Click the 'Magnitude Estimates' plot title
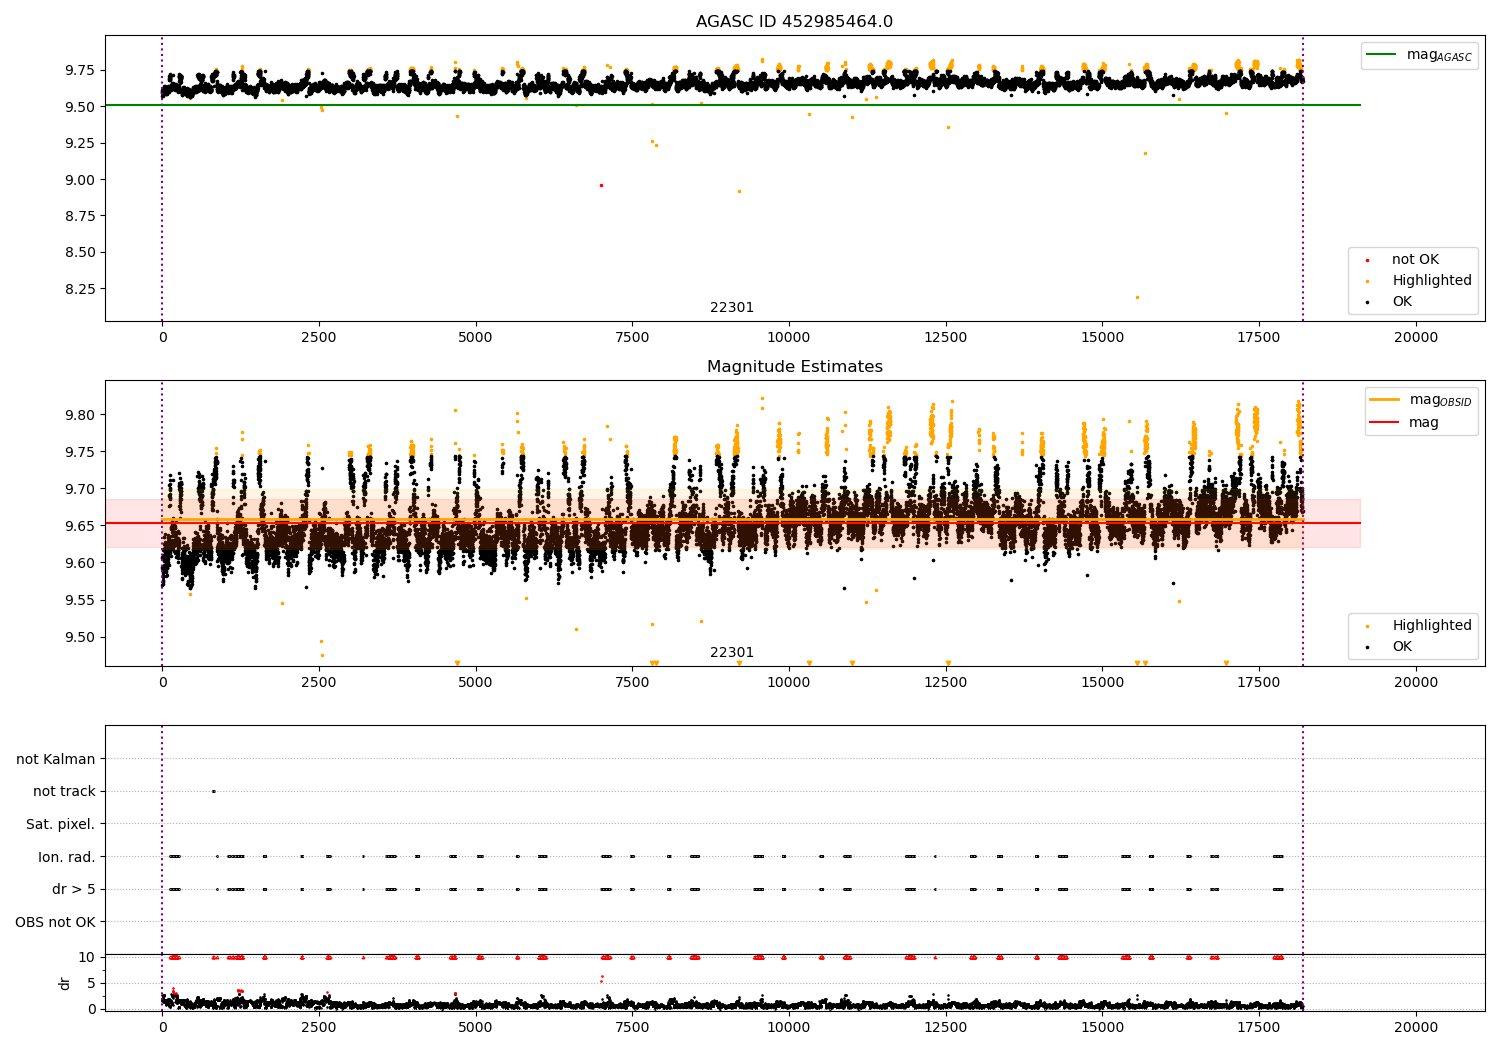Viewport: 1500px width, 1050px height. tap(794, 367)
